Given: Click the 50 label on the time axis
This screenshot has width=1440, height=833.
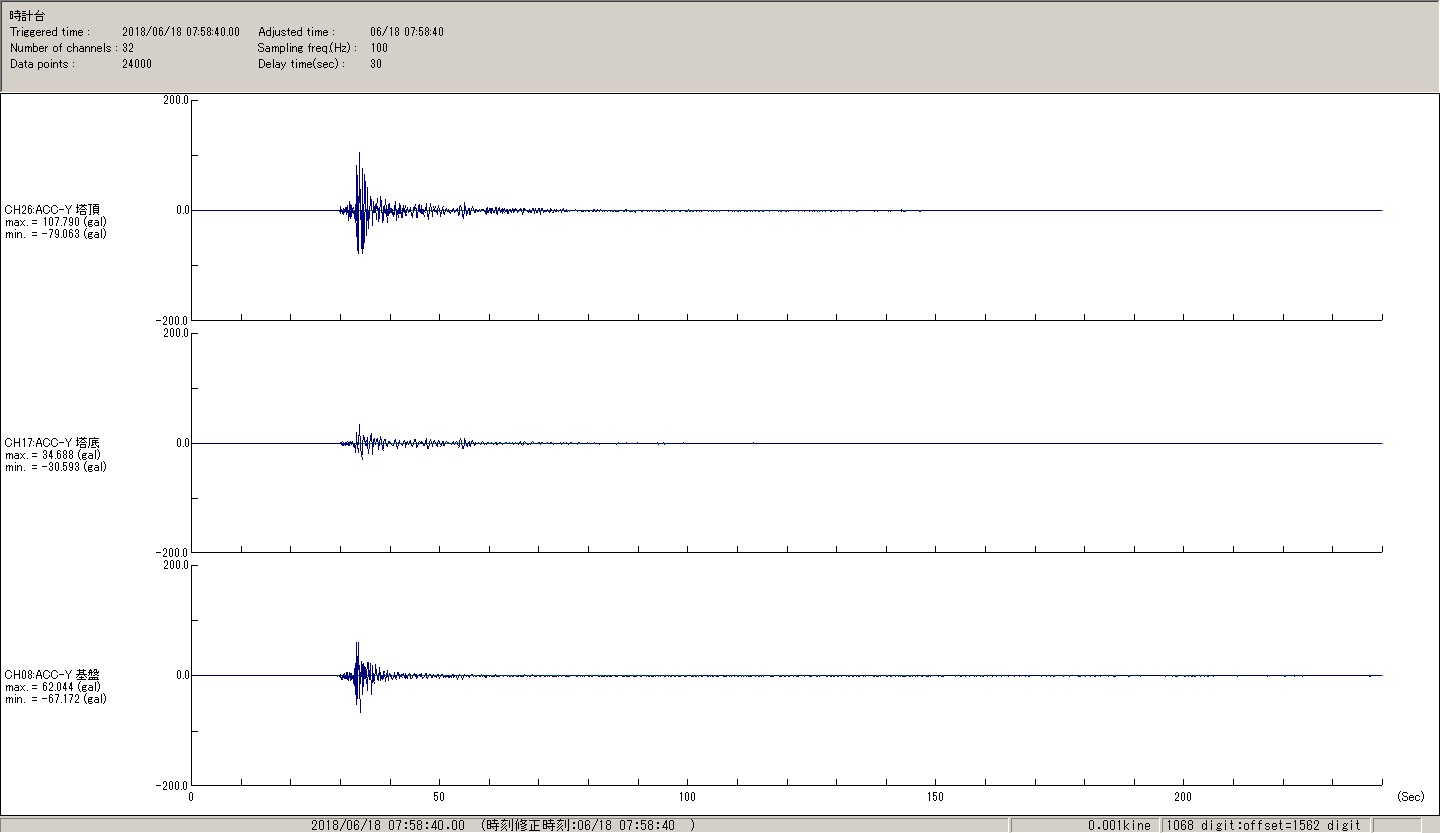Looking at the screenshot, I should 439,797.
